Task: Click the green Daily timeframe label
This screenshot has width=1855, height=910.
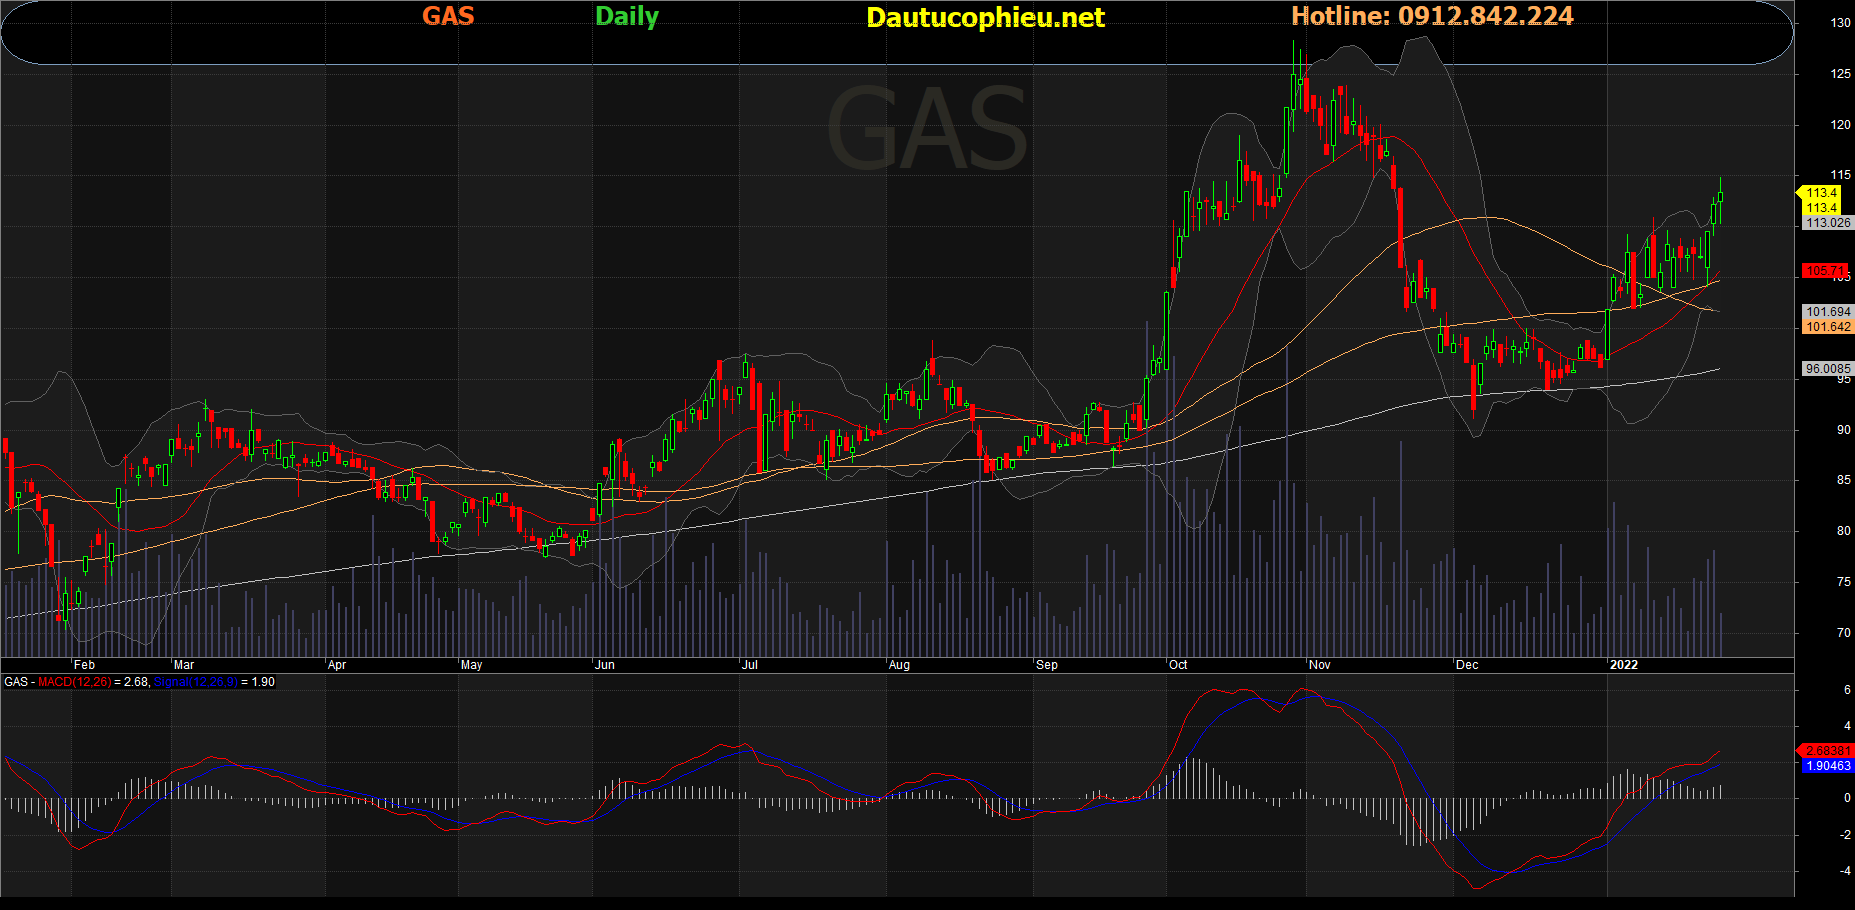Action: pyautogui.click(x=626, y=16)
